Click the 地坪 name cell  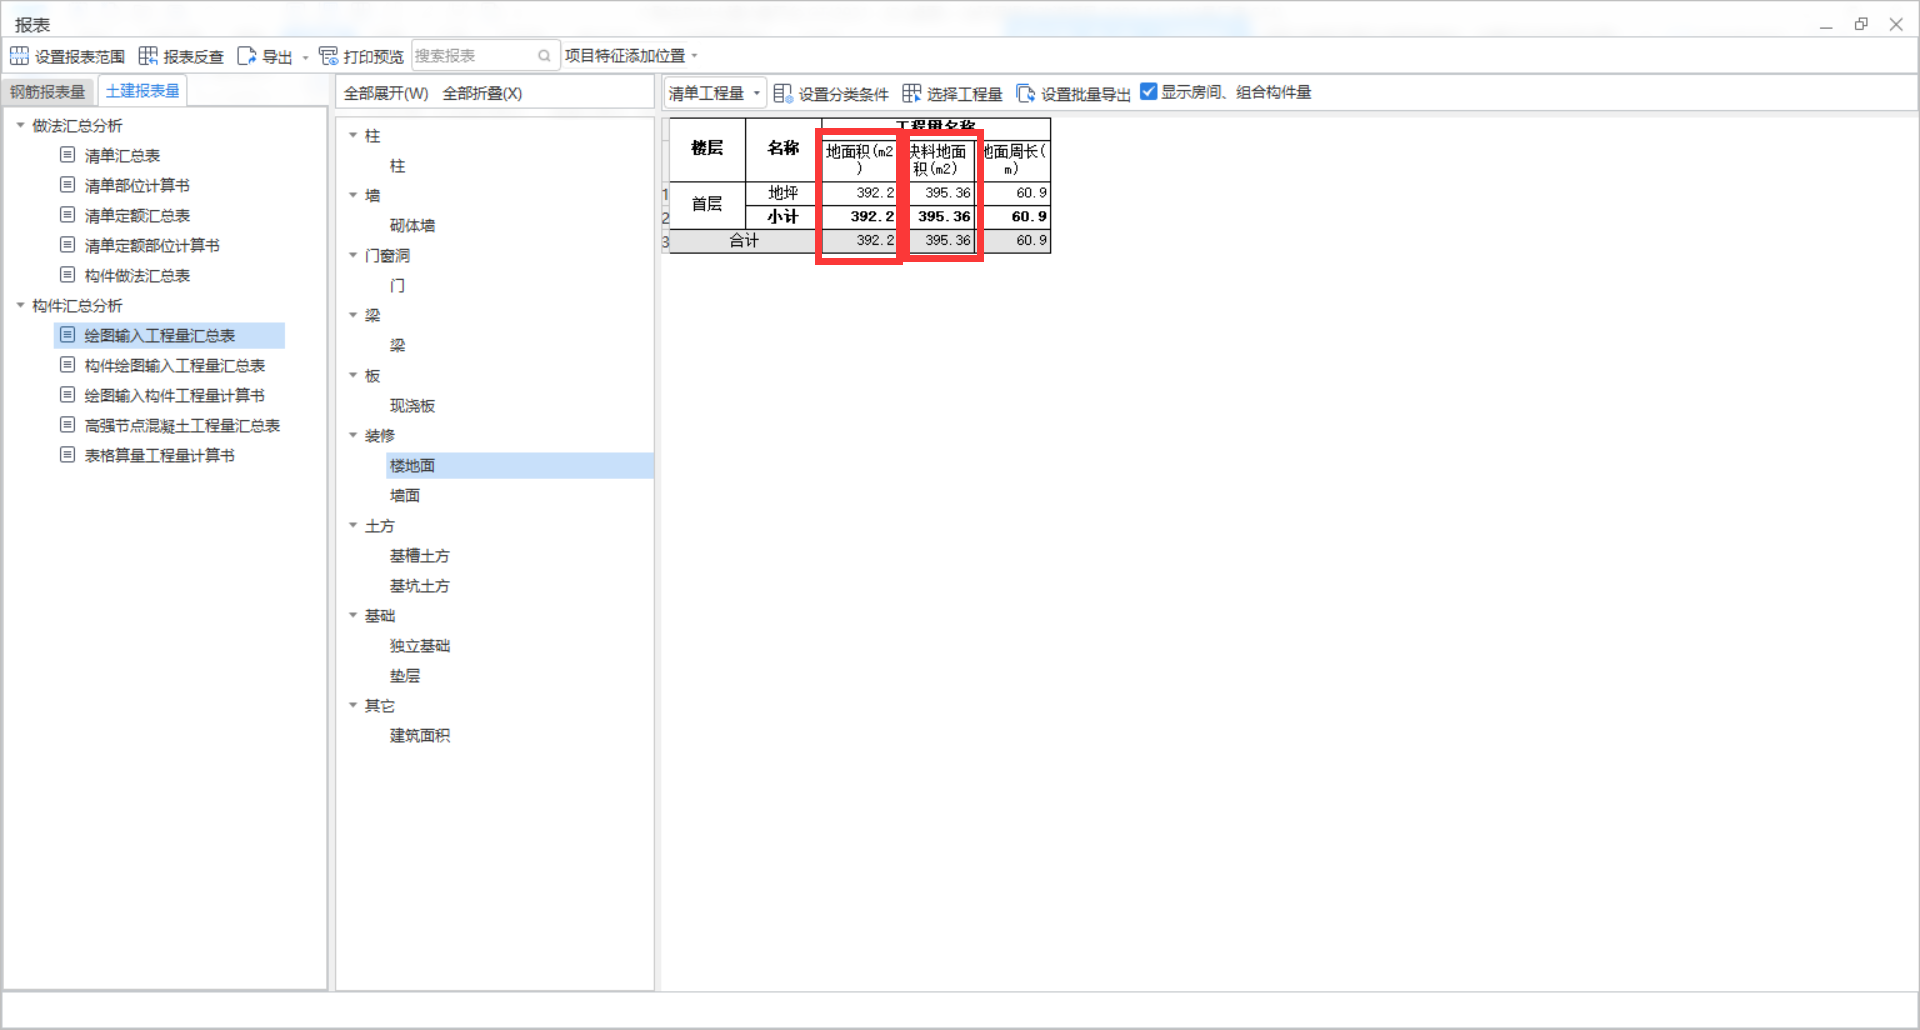783,193
